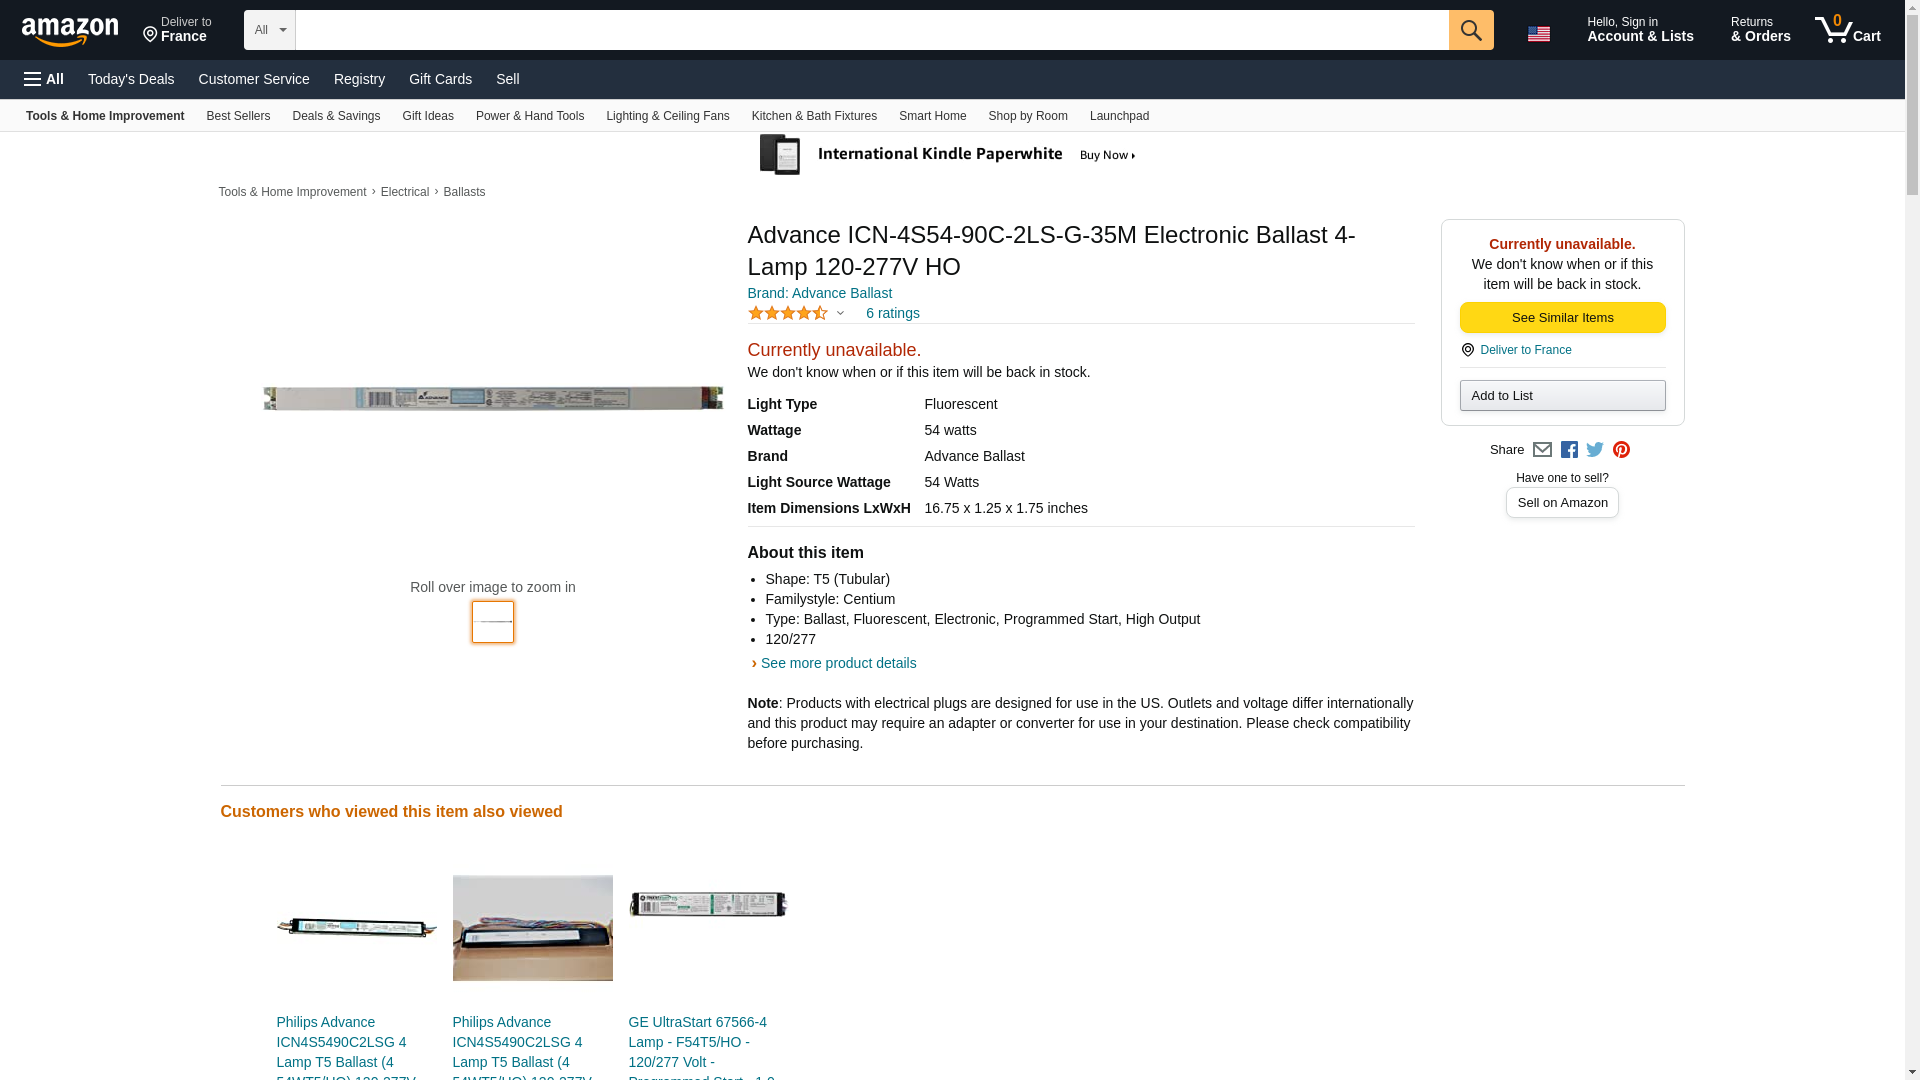Open the shopping cart
This screenshot has height=1080, width=1920.
tap(1847, 30)
